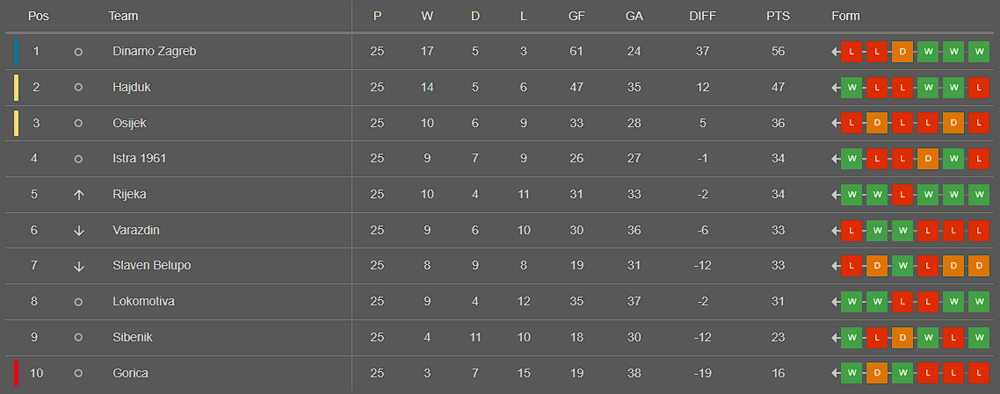Open the Lokomotiva team link
Viewport: 1000px width, 394px height.
point(143,302)
